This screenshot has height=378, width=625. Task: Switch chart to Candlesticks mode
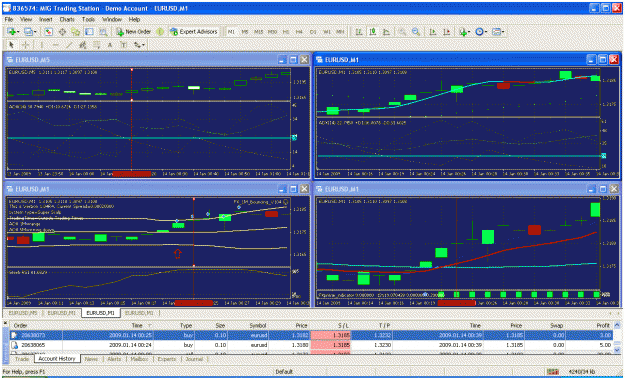point(373,32)
